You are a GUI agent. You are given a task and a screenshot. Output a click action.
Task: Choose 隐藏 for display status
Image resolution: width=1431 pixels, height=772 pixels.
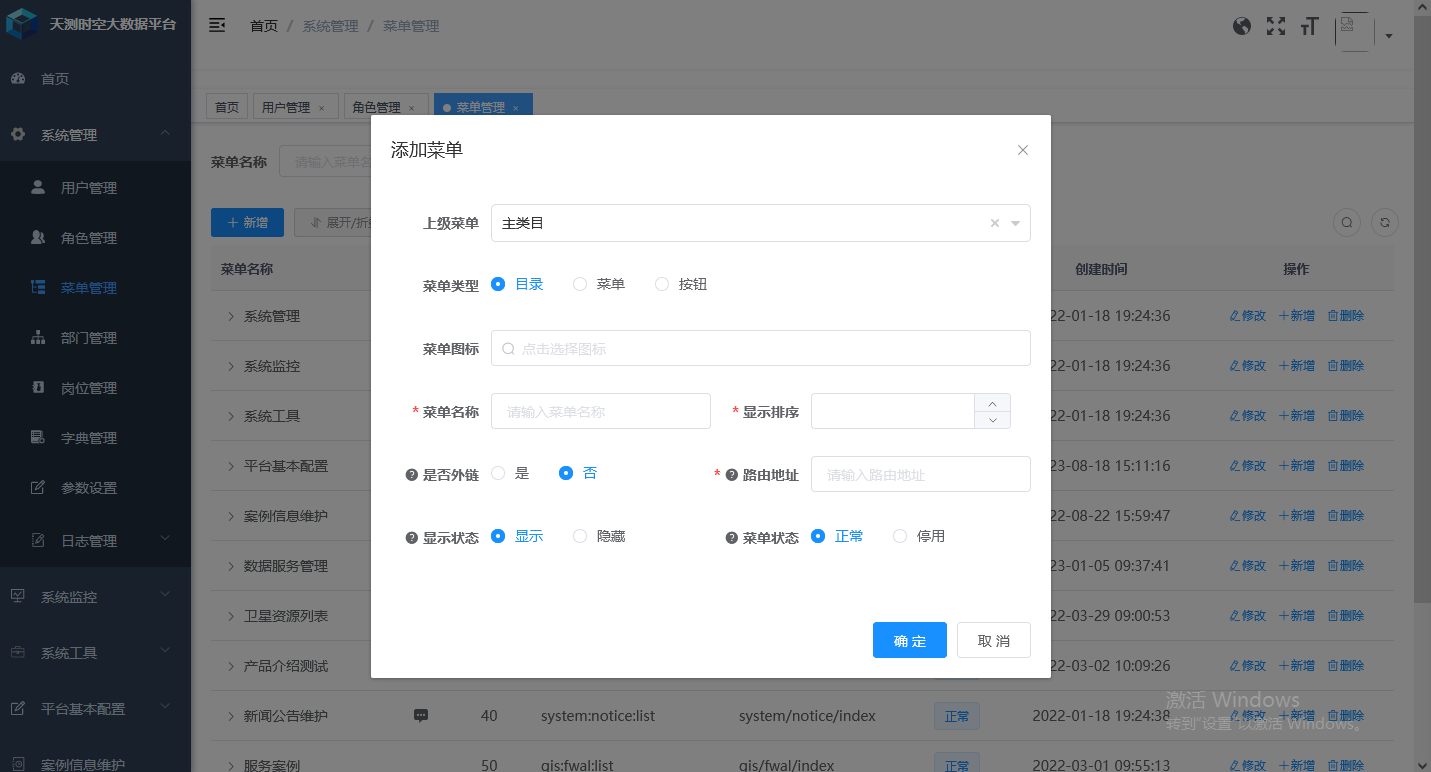click(580, 536)
